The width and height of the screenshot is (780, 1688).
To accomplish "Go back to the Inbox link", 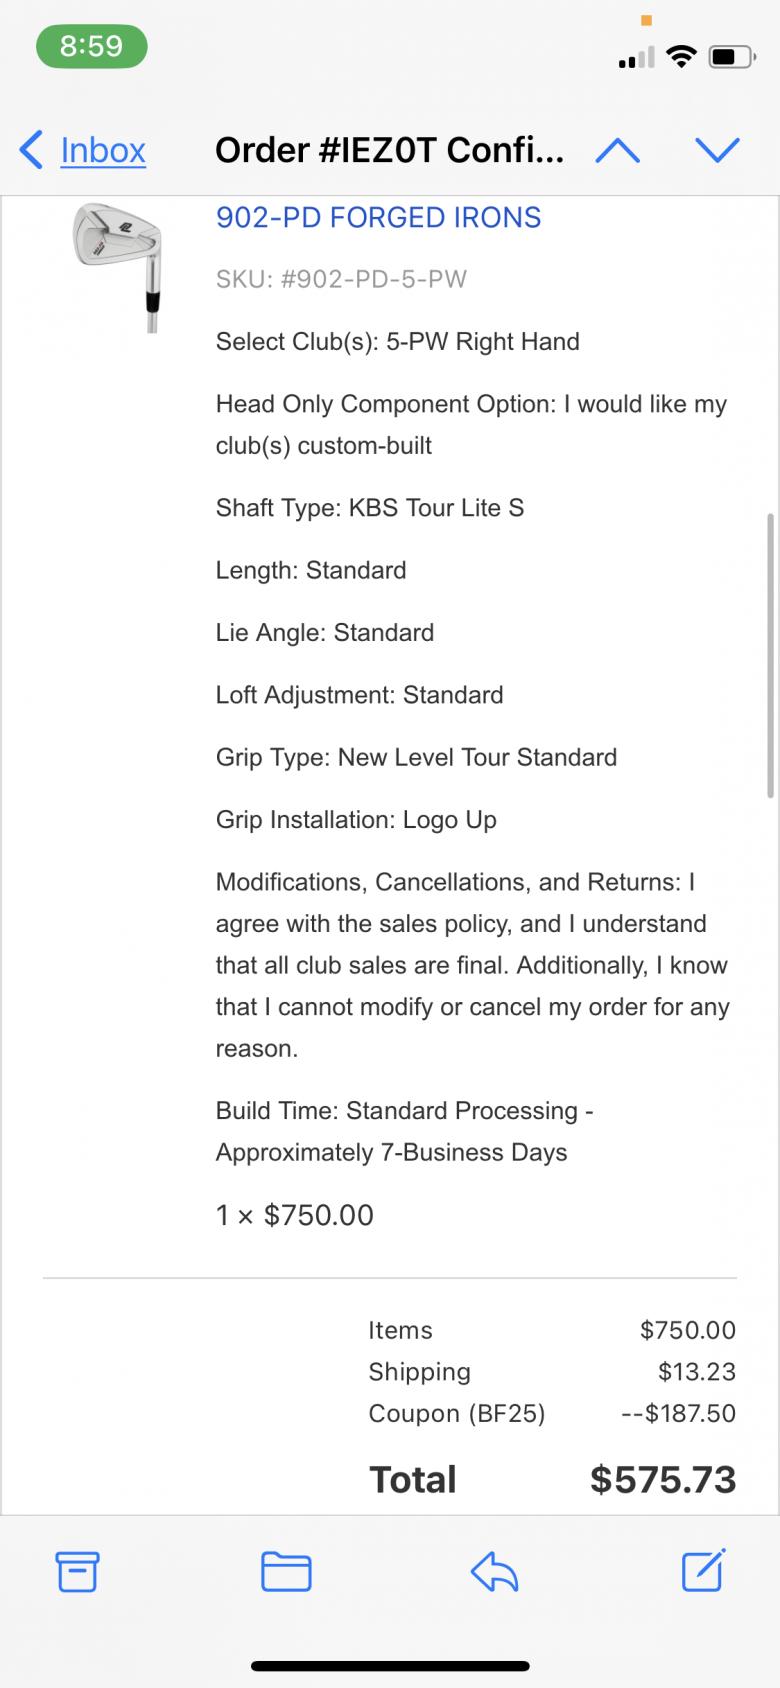I will (103, 150).
